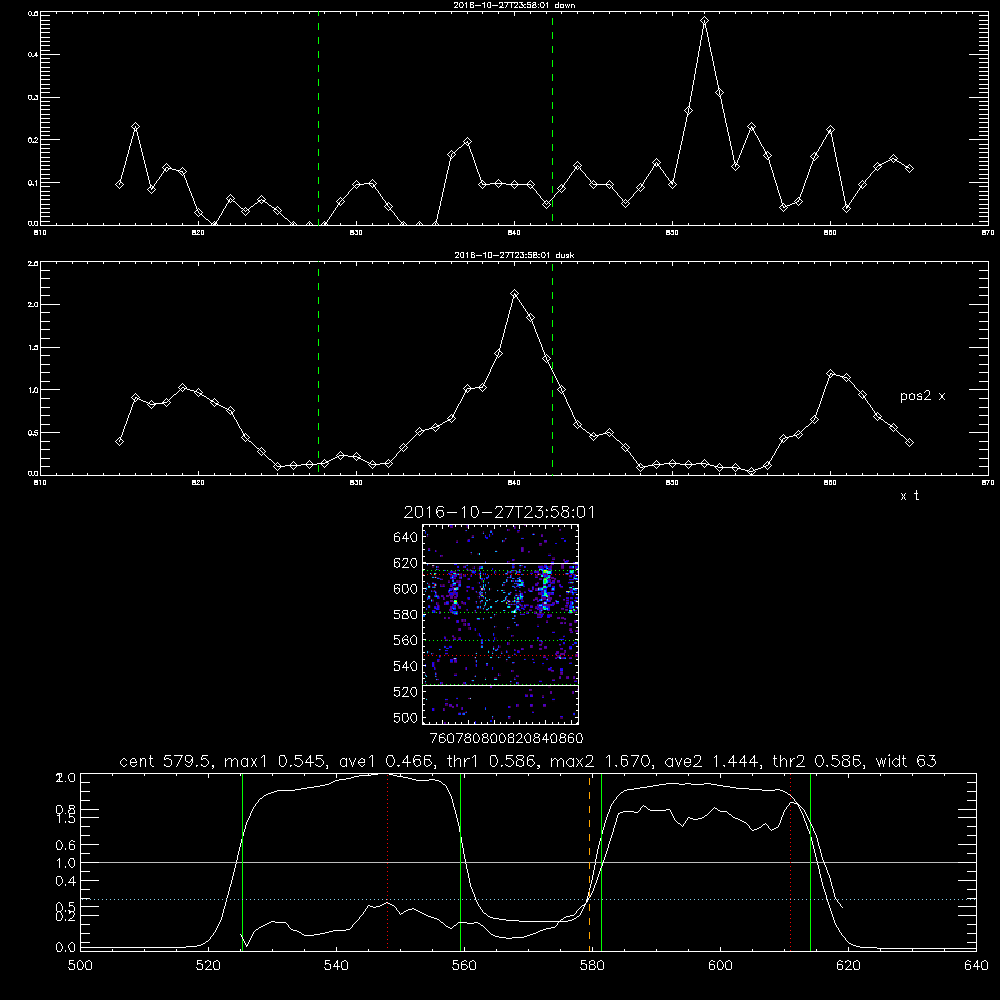1000x1000 pixels.
Task: Select right green dashed marker in dusk plot
Action: [552, 368]
